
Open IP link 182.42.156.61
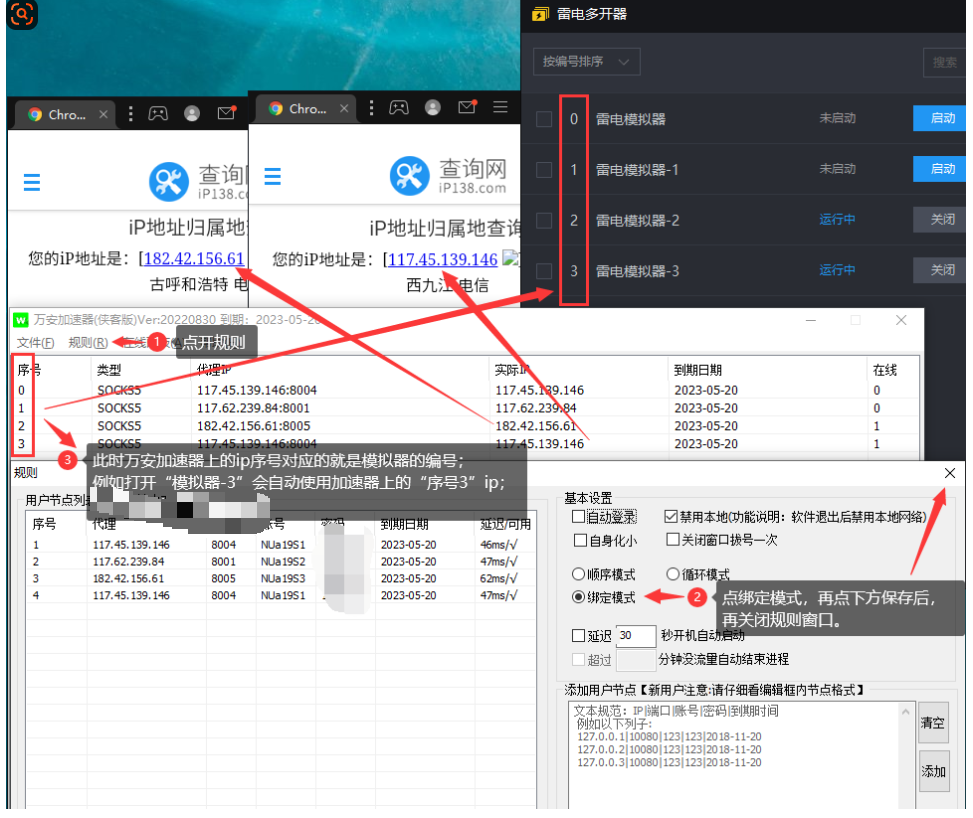click(194, 259)
